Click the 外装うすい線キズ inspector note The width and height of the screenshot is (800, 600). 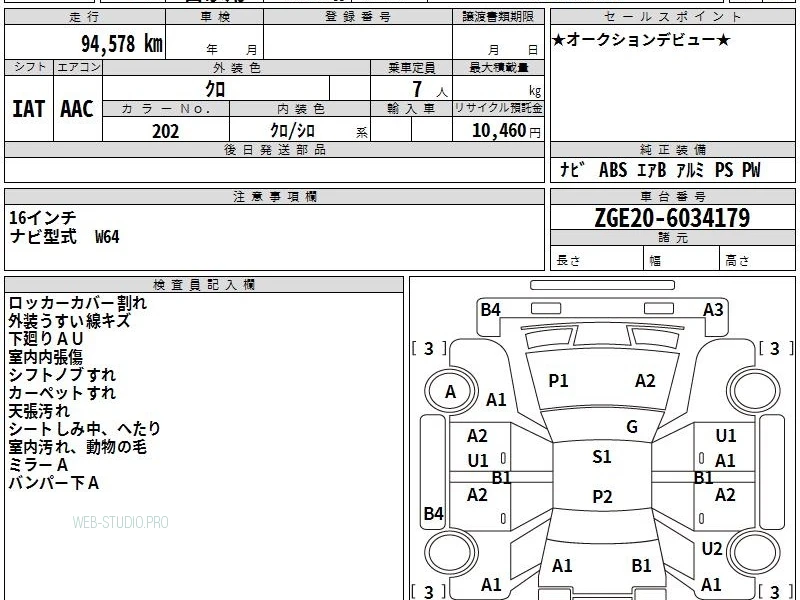coord(70,321)
